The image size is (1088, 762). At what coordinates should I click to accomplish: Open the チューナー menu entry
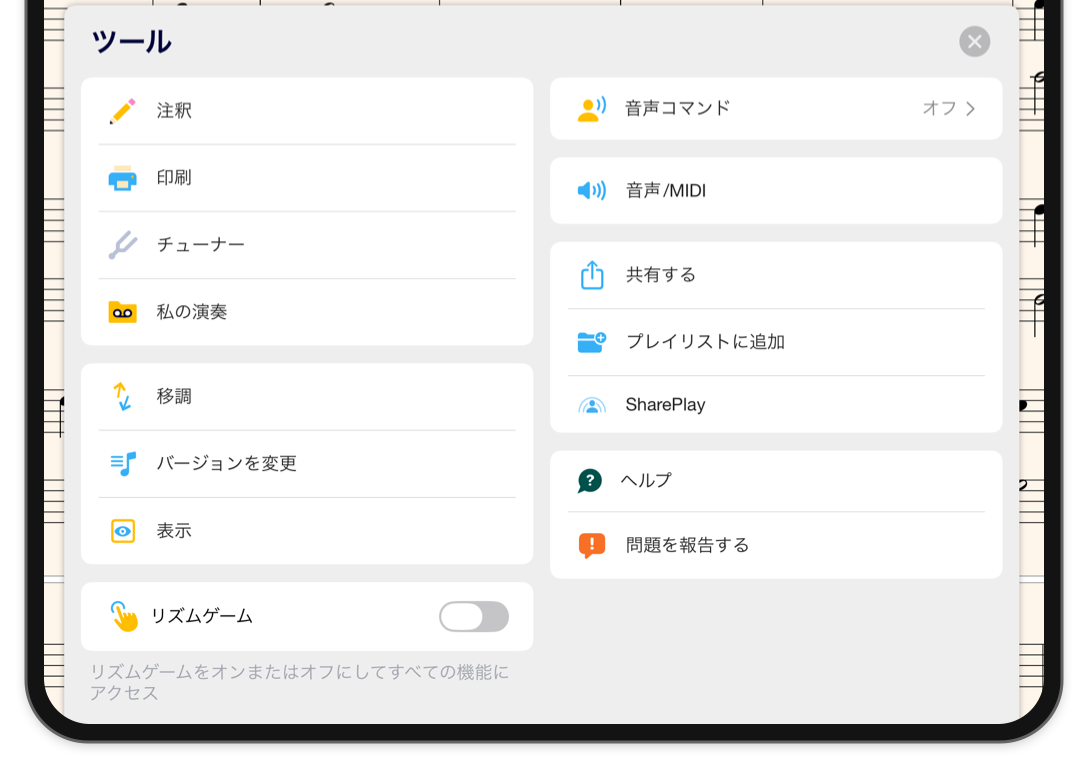point(307,245)
